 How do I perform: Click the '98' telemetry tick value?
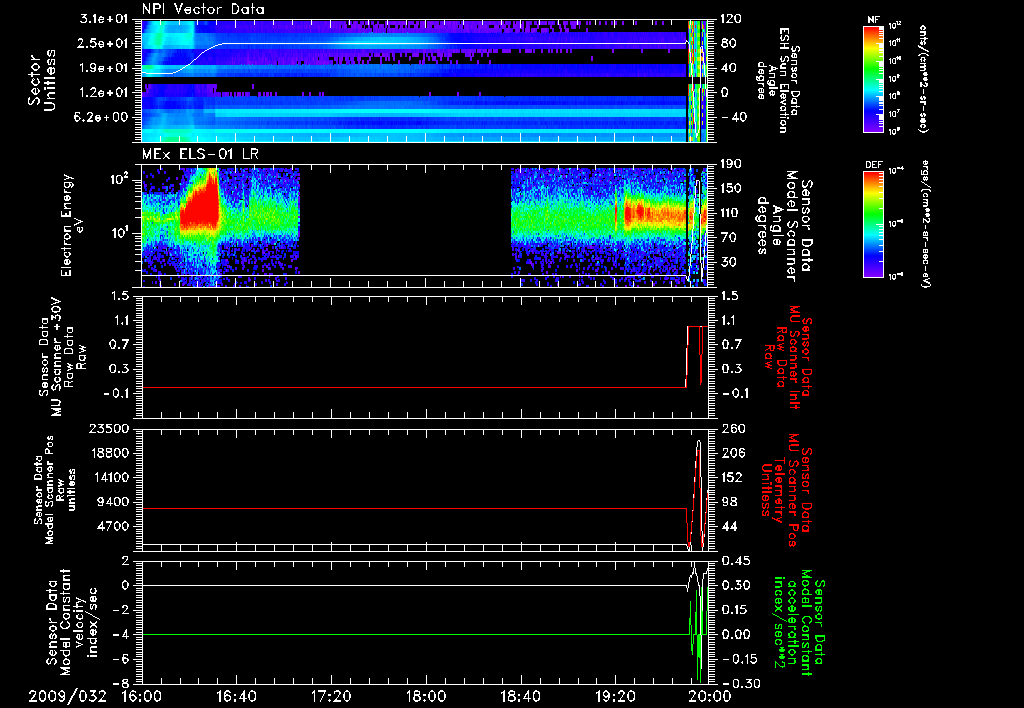pyautogui.click(x=728, y=502)
